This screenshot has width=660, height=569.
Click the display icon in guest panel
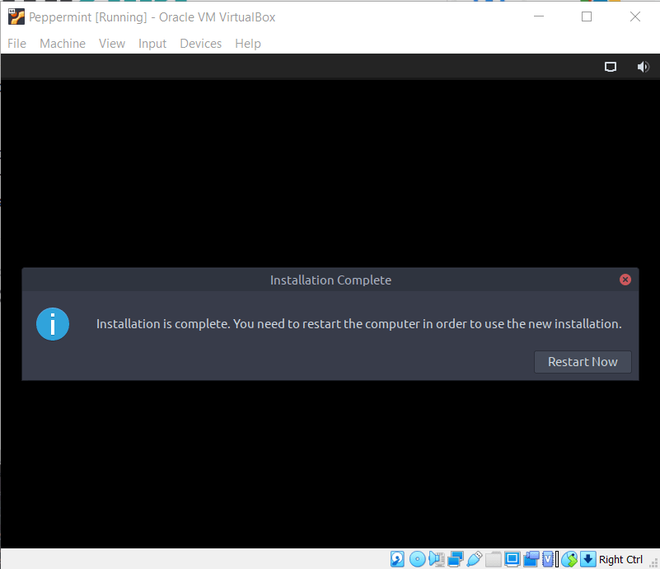(610, 67)
